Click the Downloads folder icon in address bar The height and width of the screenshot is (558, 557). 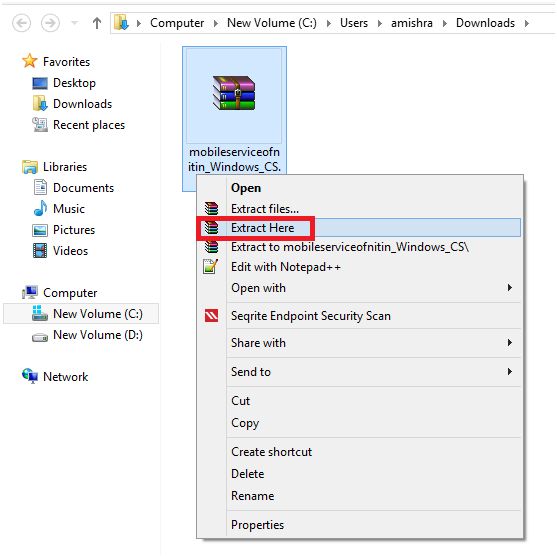coord(121,23)
